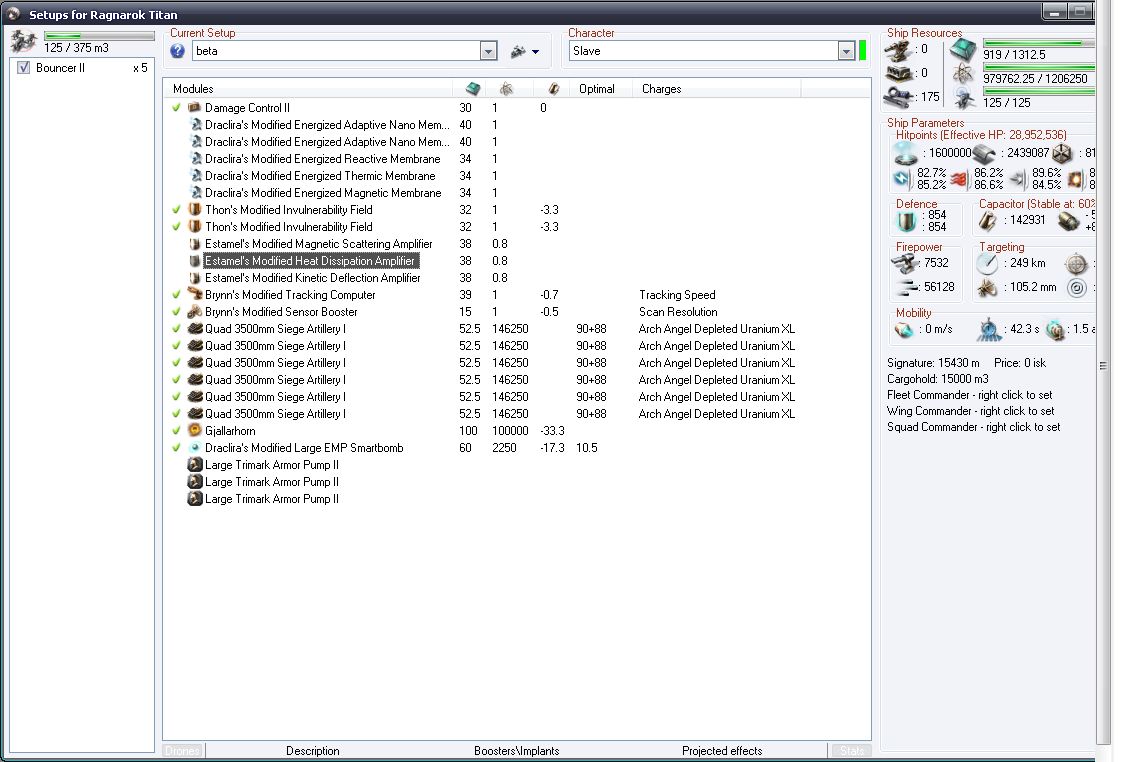Click the capacitor column header icon
The image size is (1143, 762).
tap(553, 89)
